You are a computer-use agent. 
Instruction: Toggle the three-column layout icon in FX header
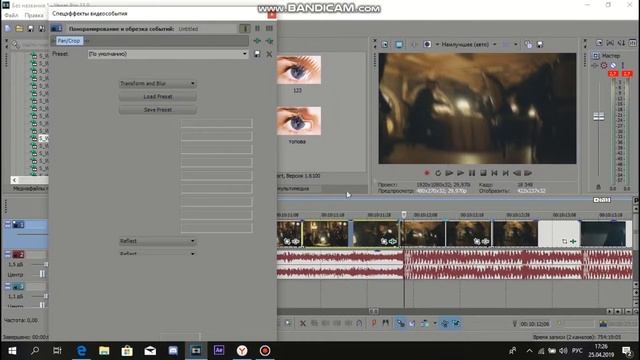coord(269,29)
